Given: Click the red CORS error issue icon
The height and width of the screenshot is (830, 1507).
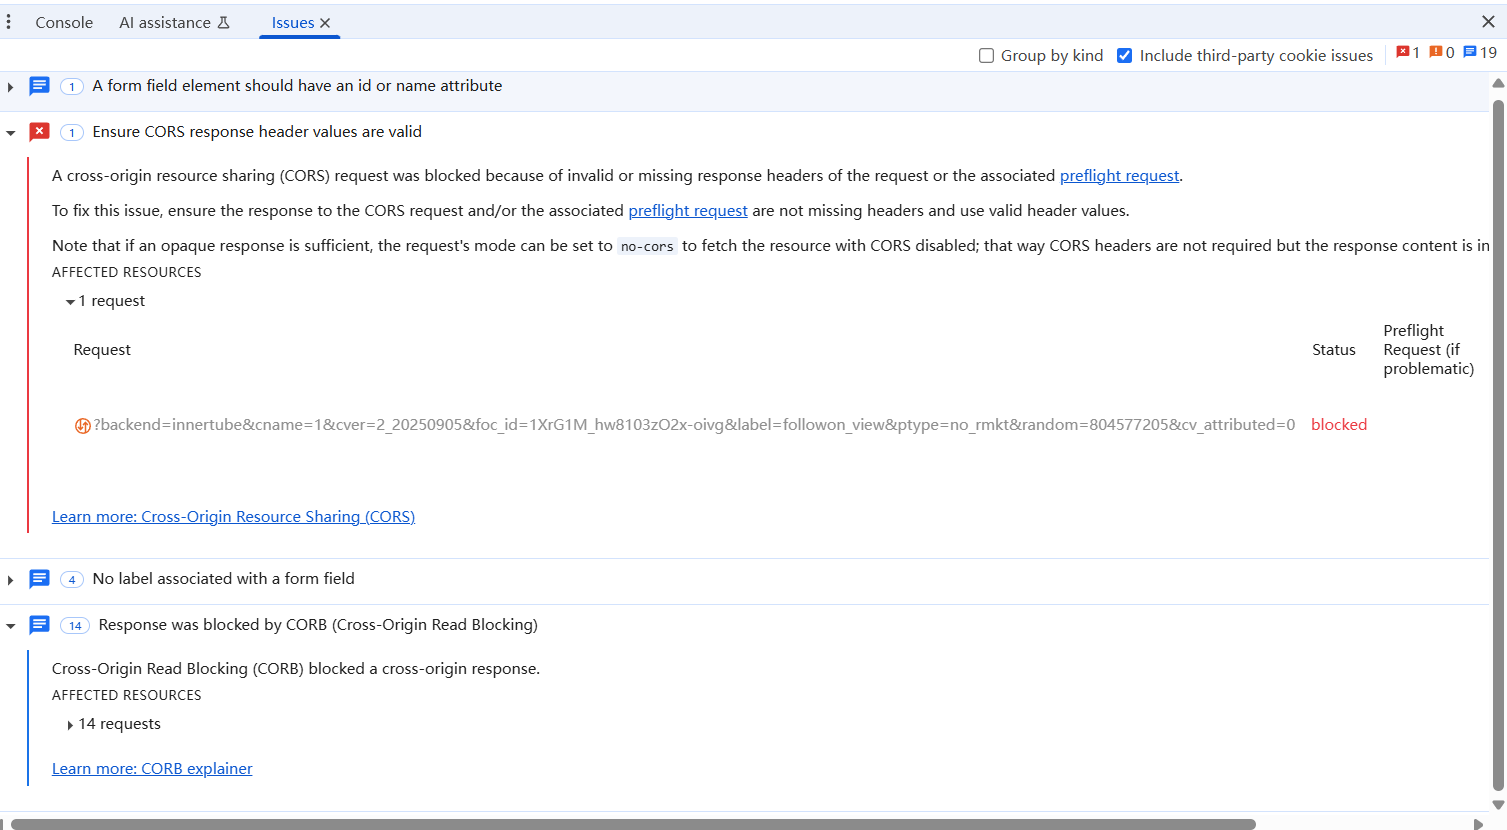Looking at the screenshot, I should click(39, 132).
